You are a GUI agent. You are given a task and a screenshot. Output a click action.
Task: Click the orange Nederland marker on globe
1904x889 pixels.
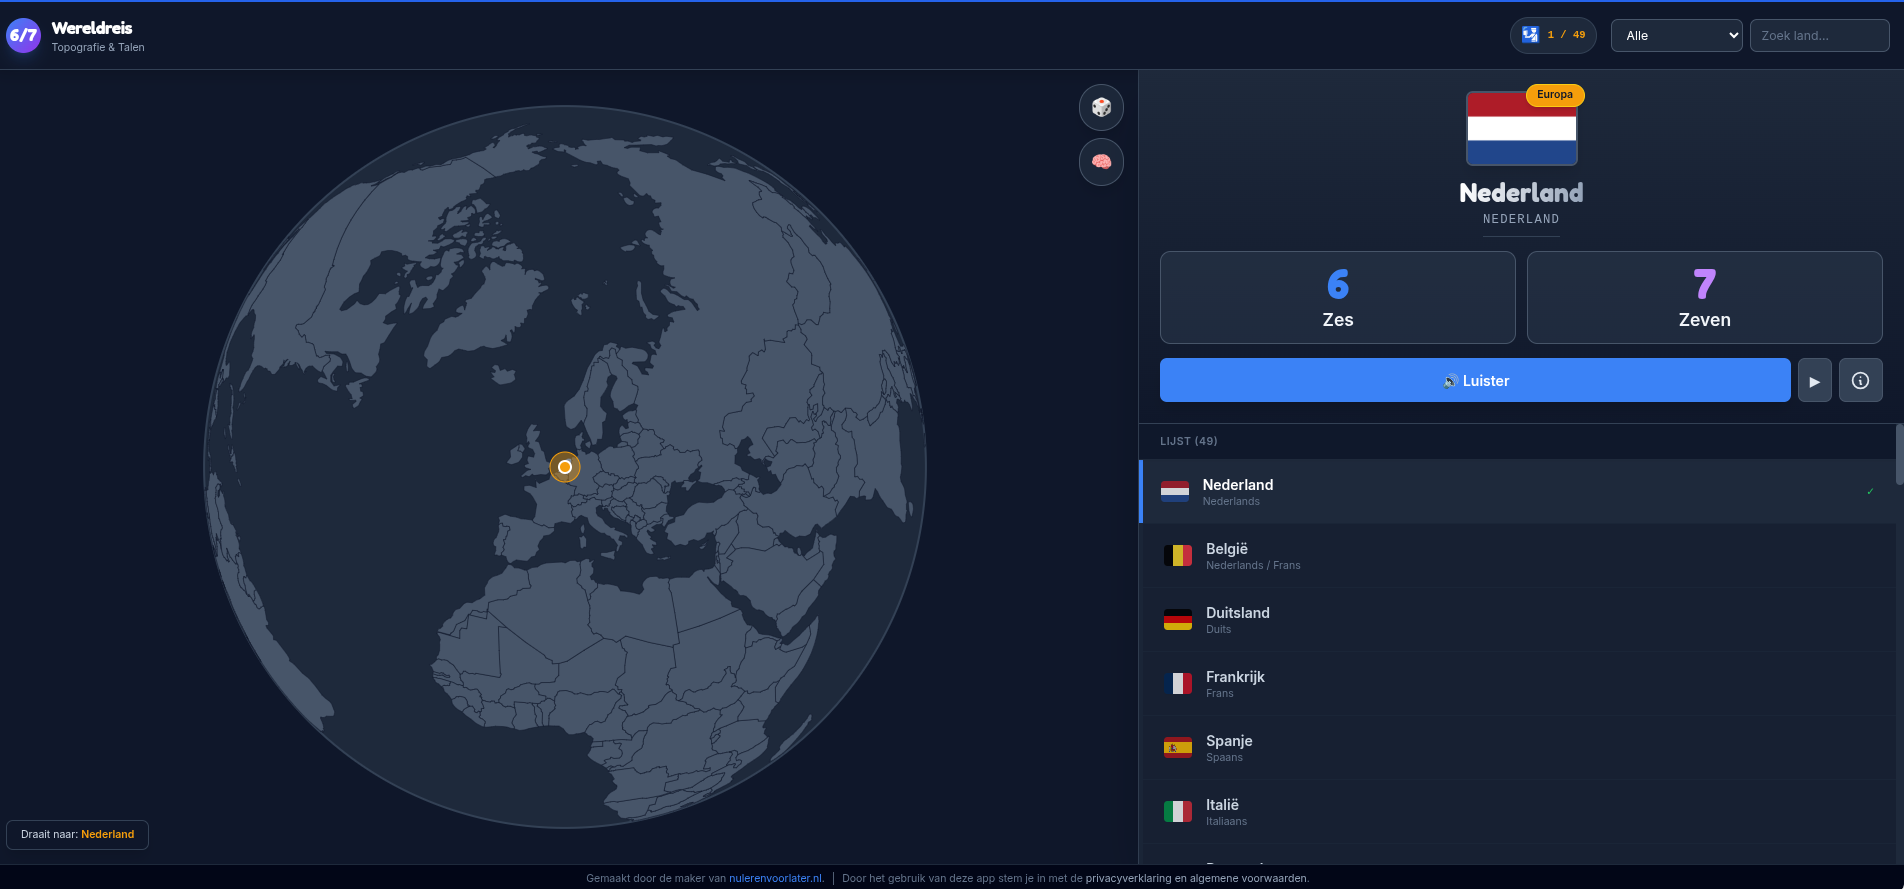pos(565,467)
